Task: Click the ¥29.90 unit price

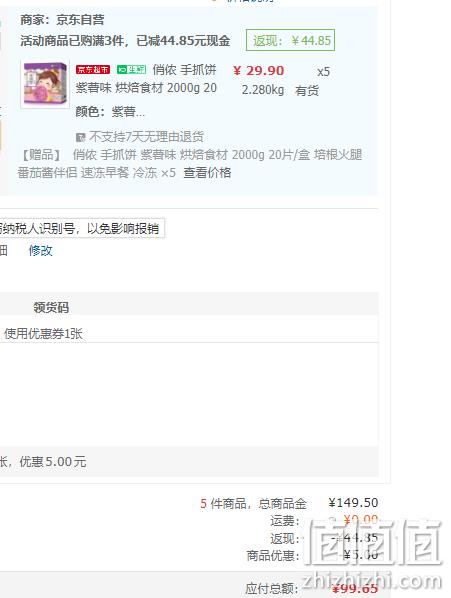Action: click(258, 71)
